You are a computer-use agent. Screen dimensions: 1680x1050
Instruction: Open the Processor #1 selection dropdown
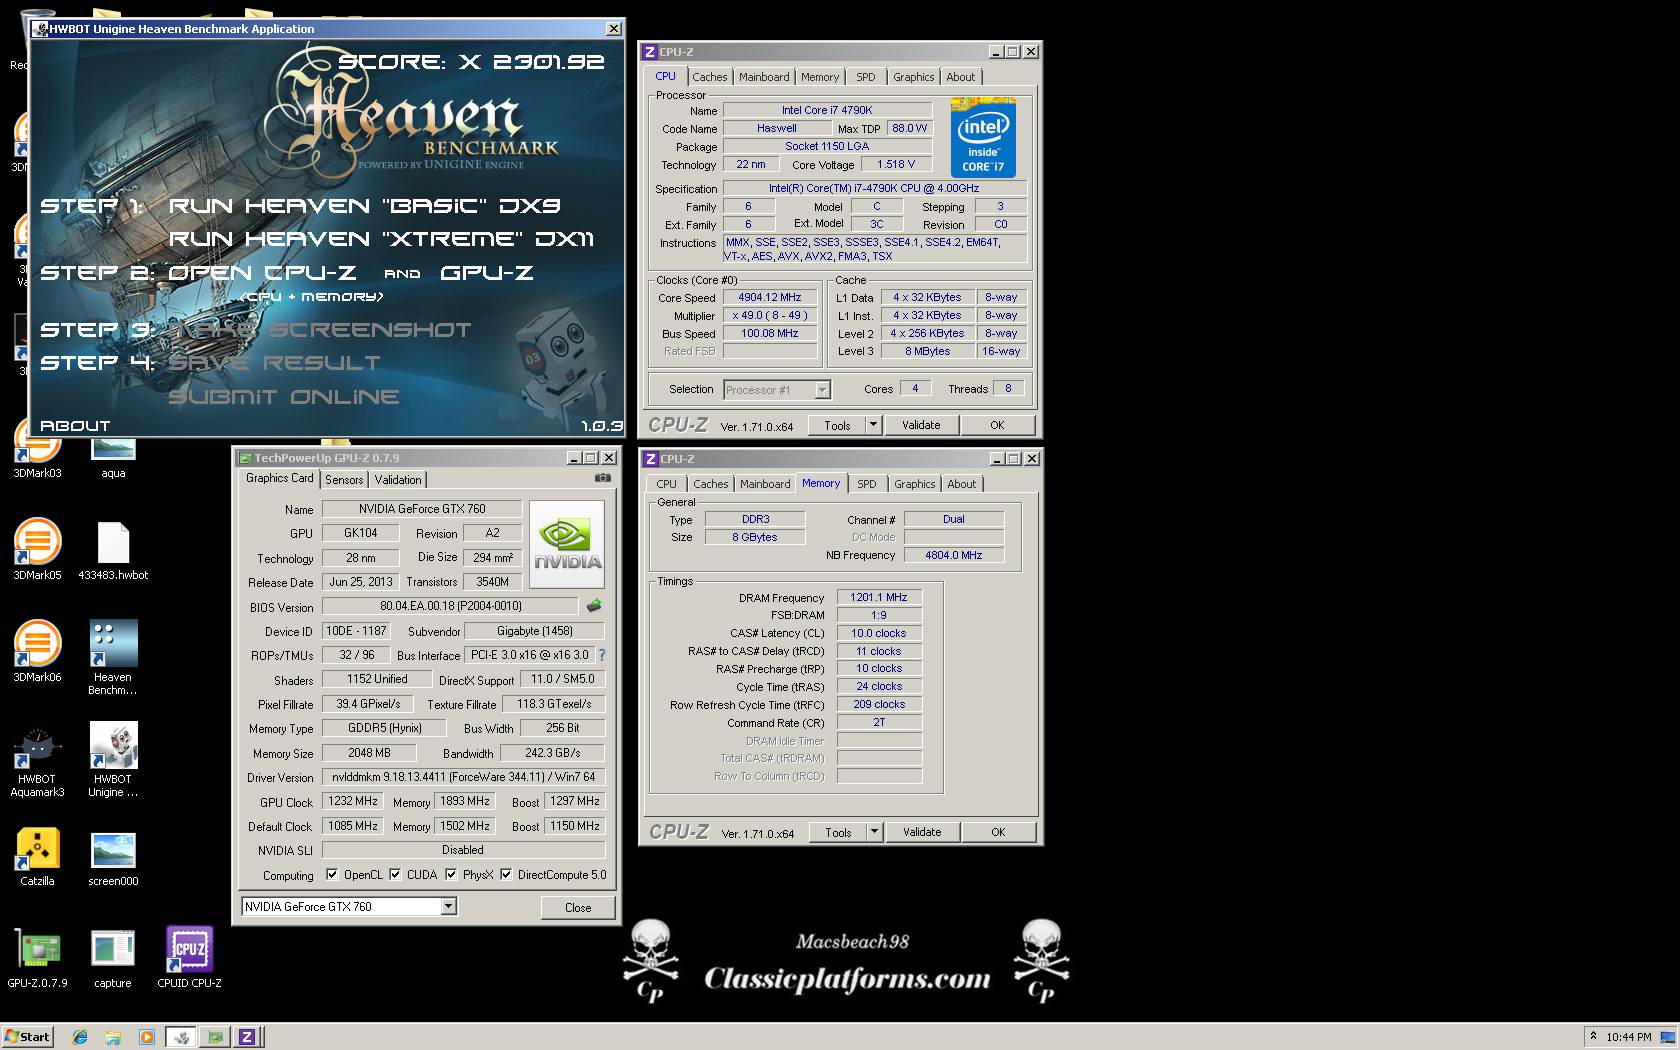pos(822,390)
